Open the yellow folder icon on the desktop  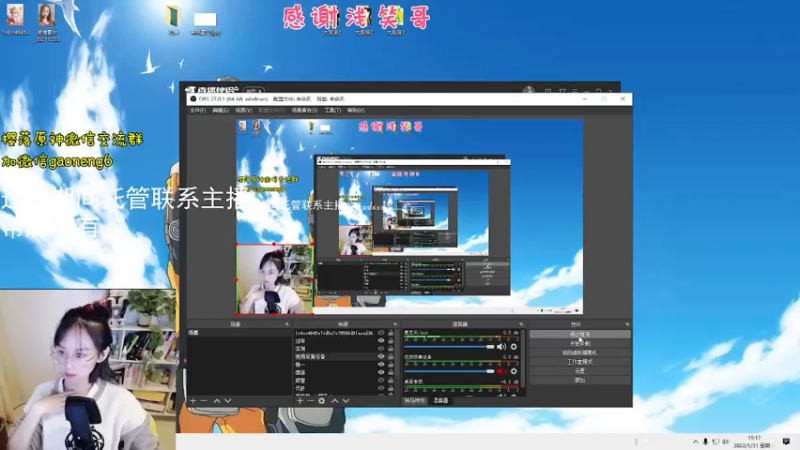(x=173, y=17)
